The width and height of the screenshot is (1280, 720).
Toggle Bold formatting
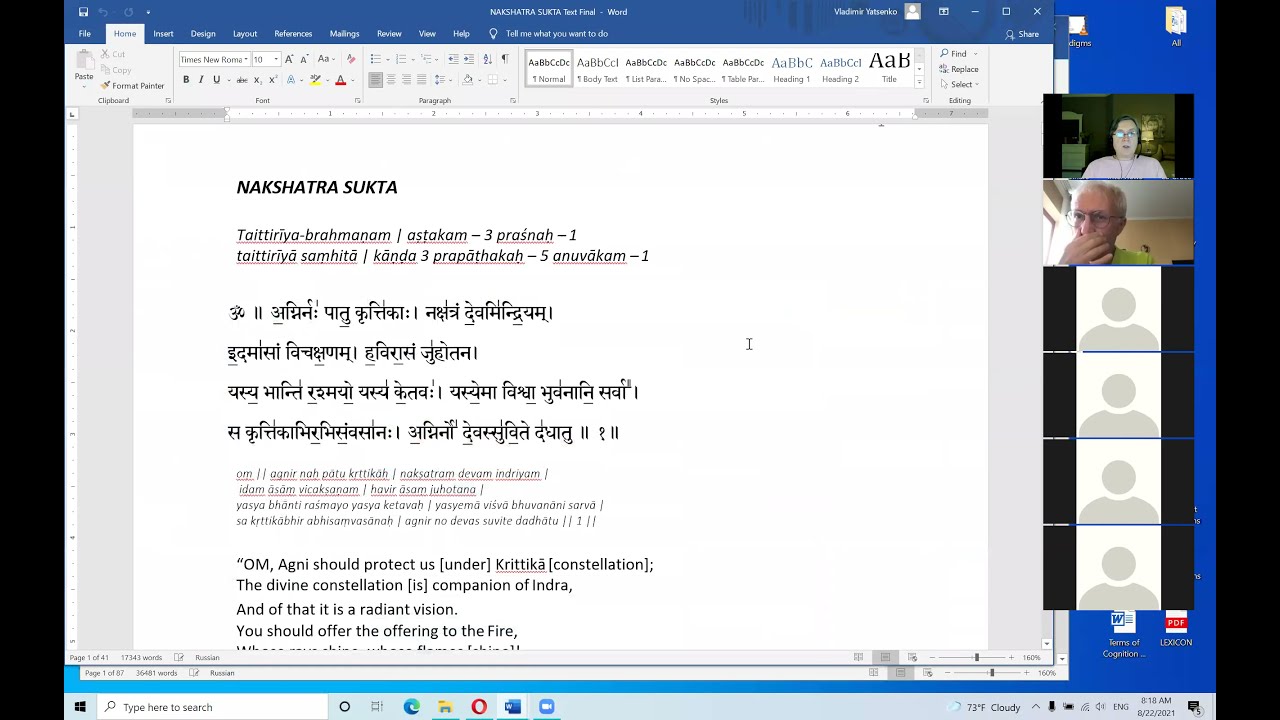[x=186, y=80]
